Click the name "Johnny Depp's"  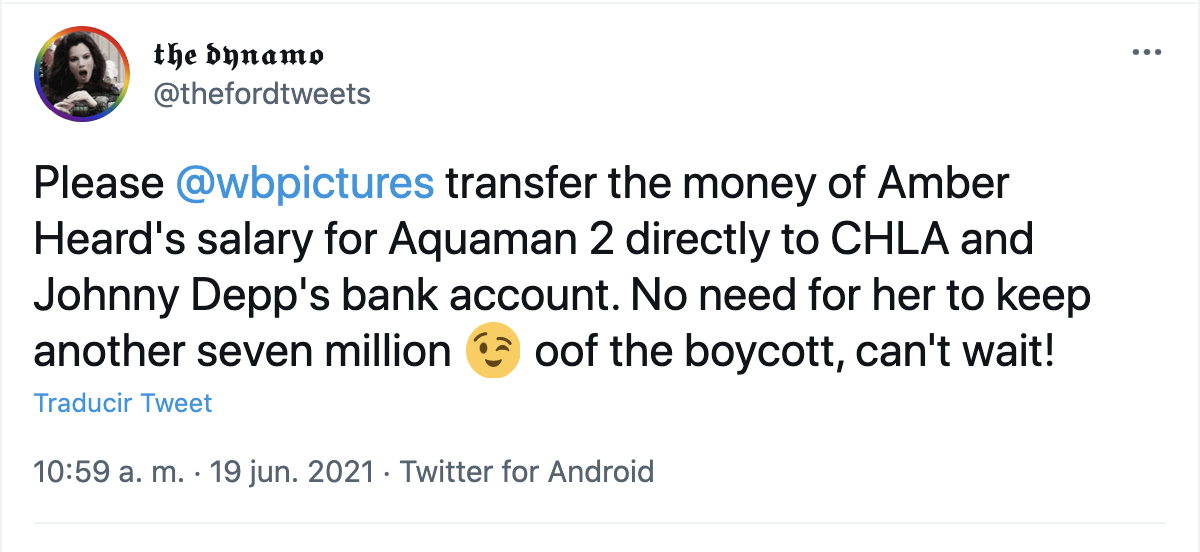[x=164, y=298]
